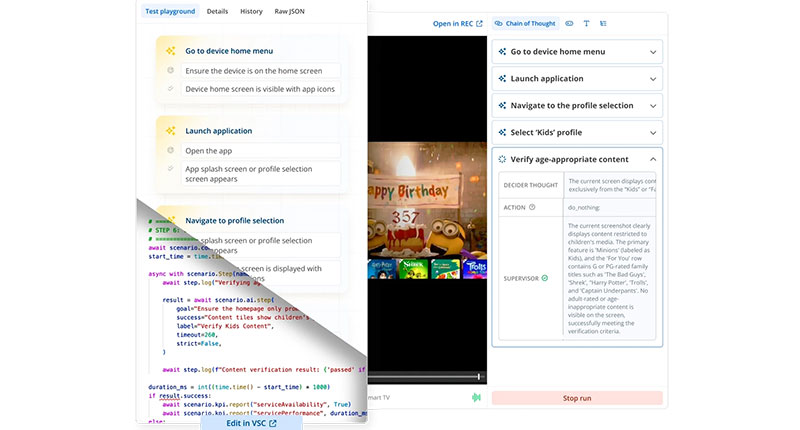Click circle icon beside 'Open the app'
The image size is (800, 430).
point(170,150)
